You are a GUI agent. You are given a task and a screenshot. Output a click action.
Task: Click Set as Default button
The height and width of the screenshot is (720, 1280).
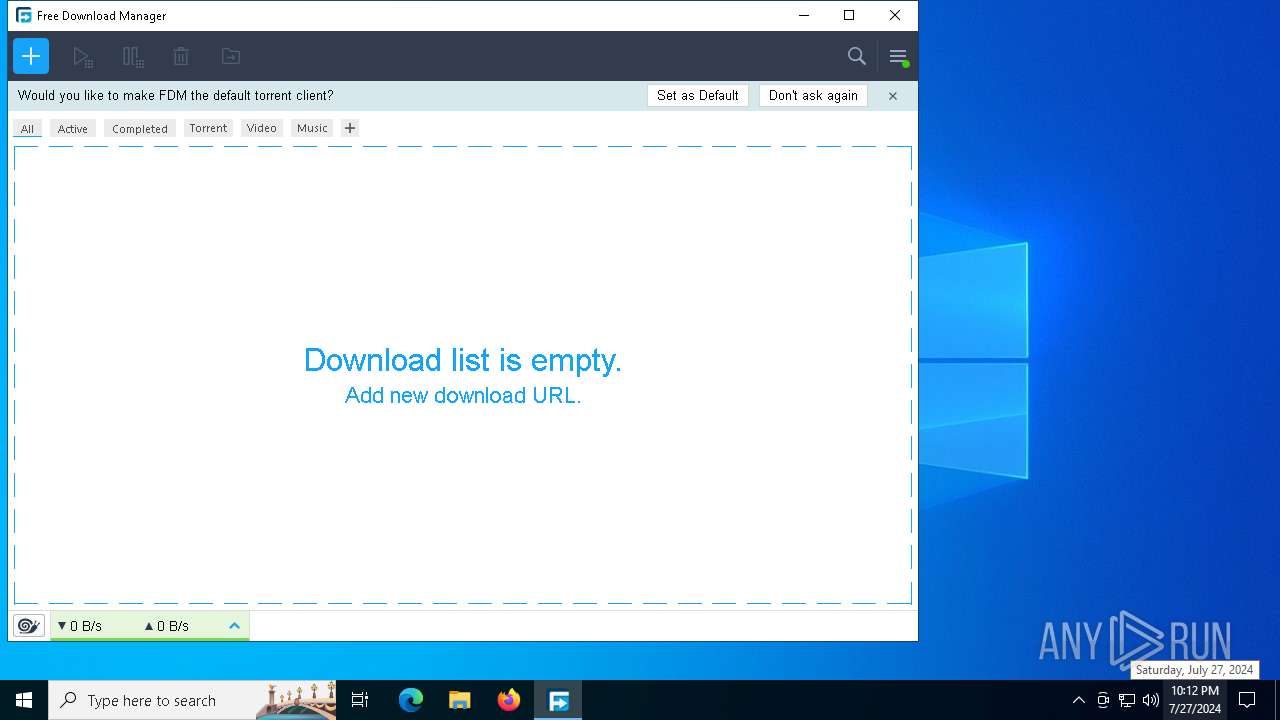tap(698, 96)
